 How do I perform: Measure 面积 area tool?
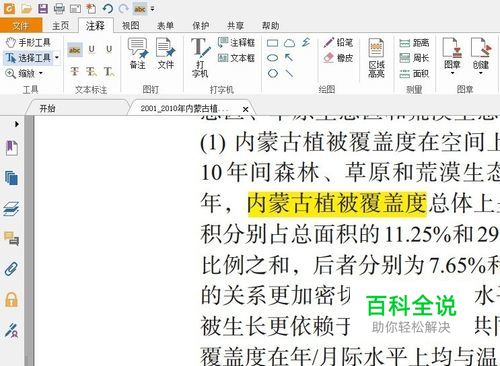coord(414,73)
